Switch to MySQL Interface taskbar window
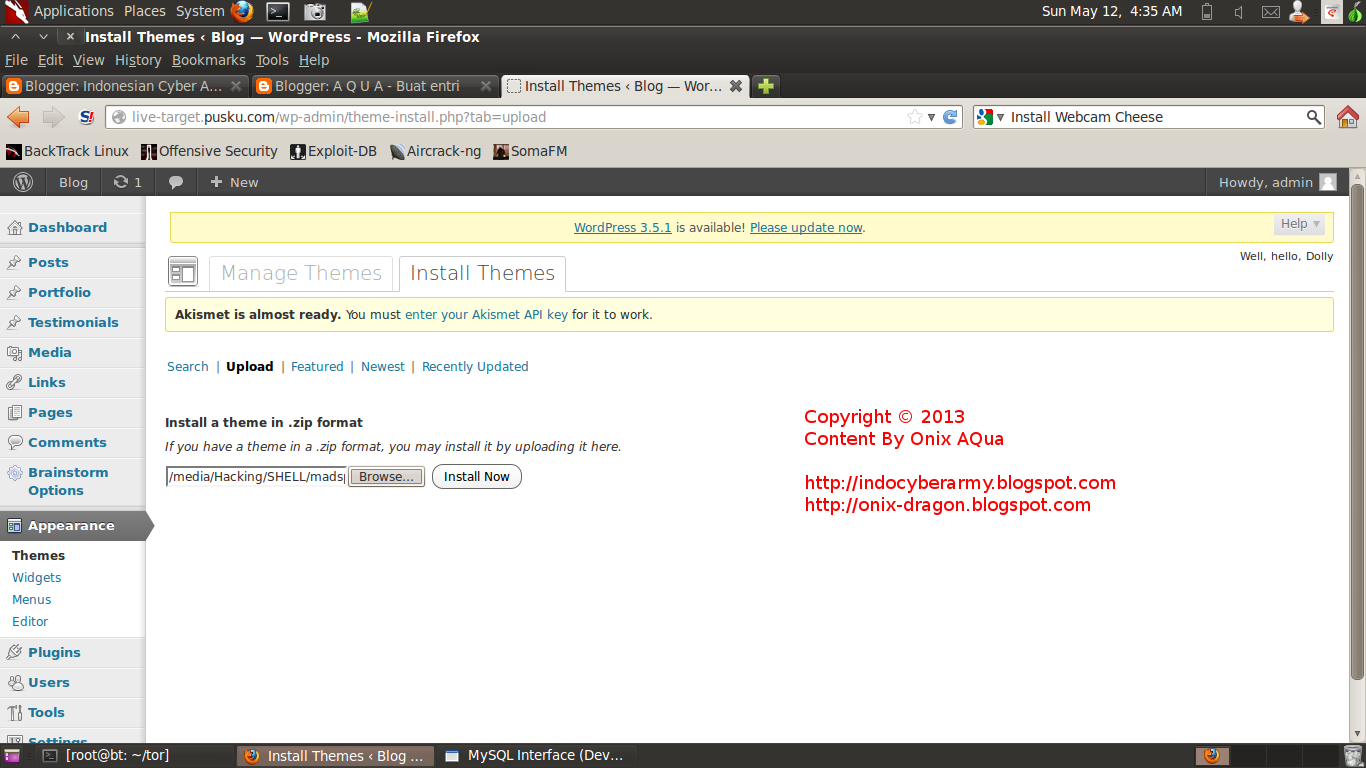1366x768 pixels. click(535, 755)
